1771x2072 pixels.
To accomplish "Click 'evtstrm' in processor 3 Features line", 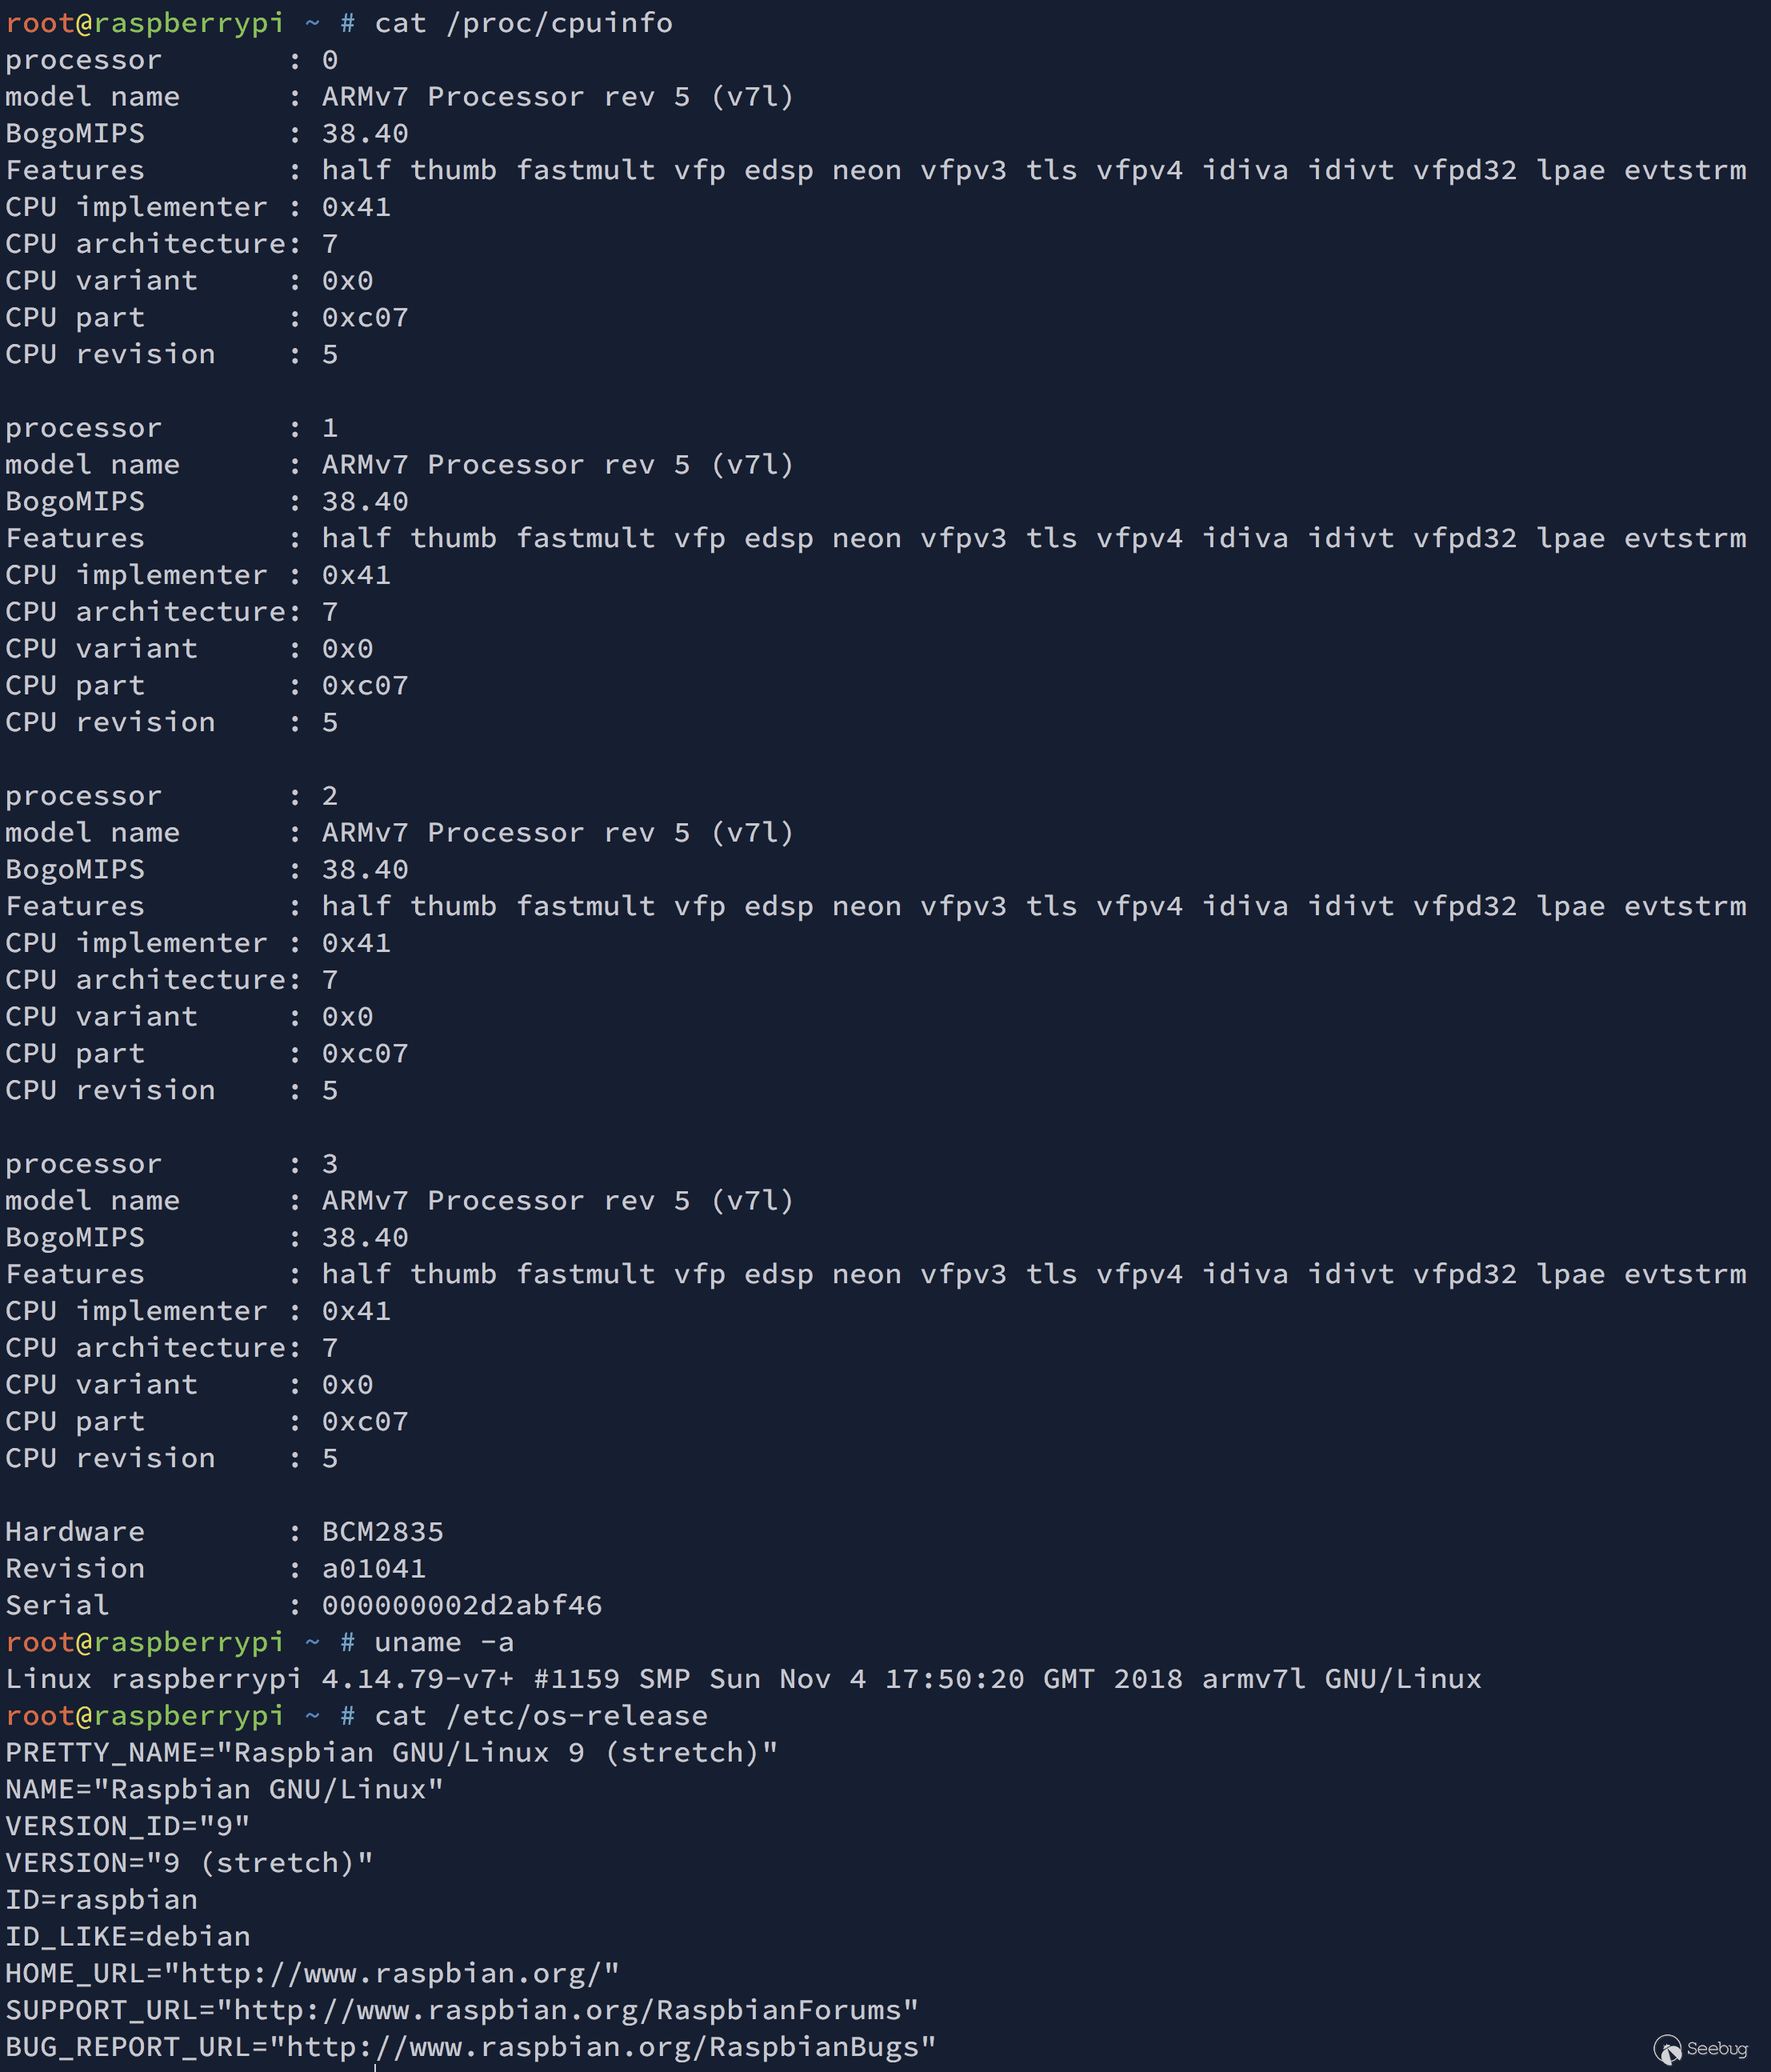I will [1685, 1275].
